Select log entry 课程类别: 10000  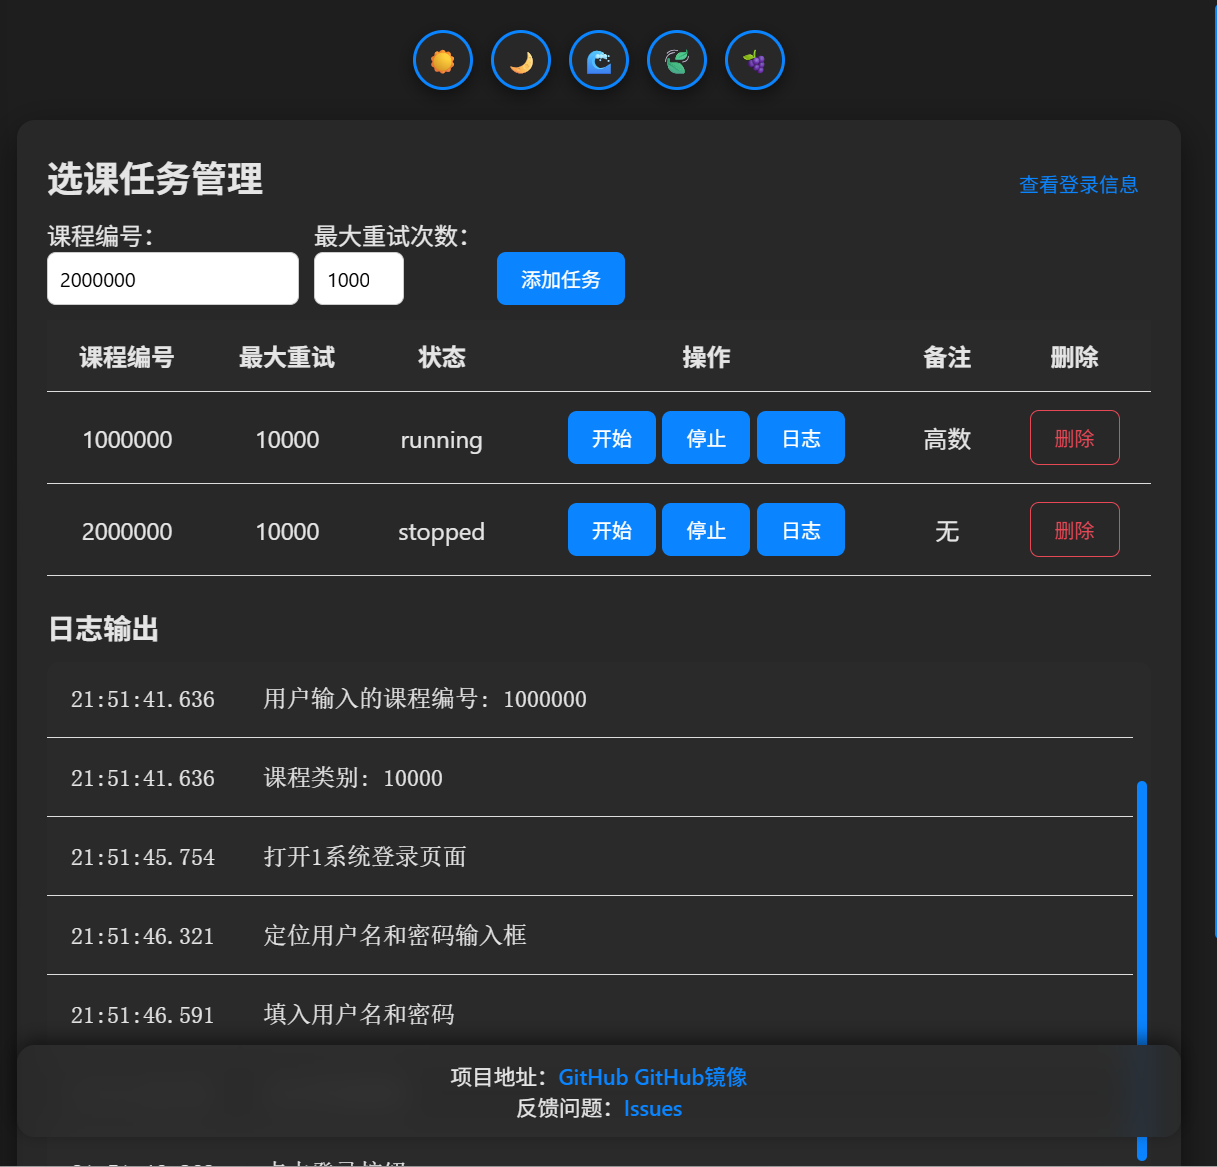click(x=590, y=778)
